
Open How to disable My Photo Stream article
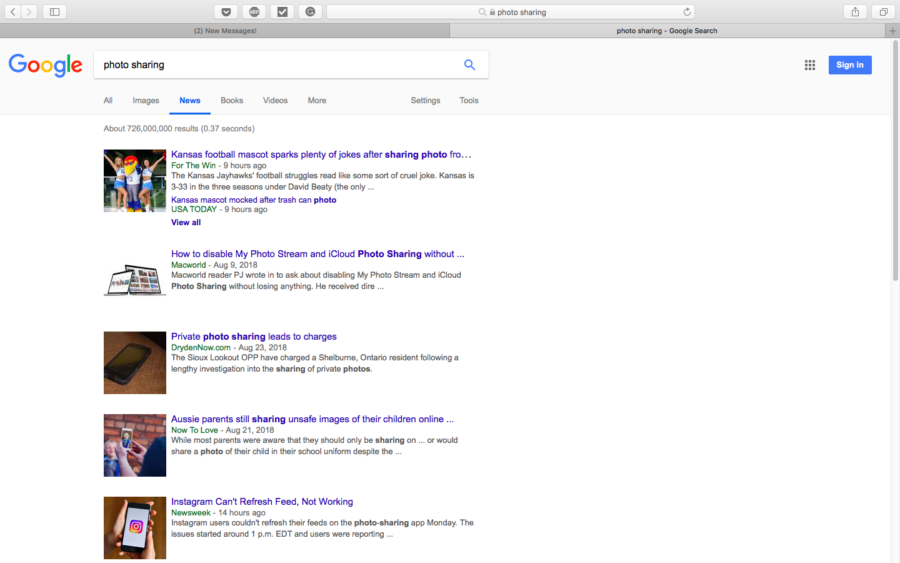click(317, 254)
